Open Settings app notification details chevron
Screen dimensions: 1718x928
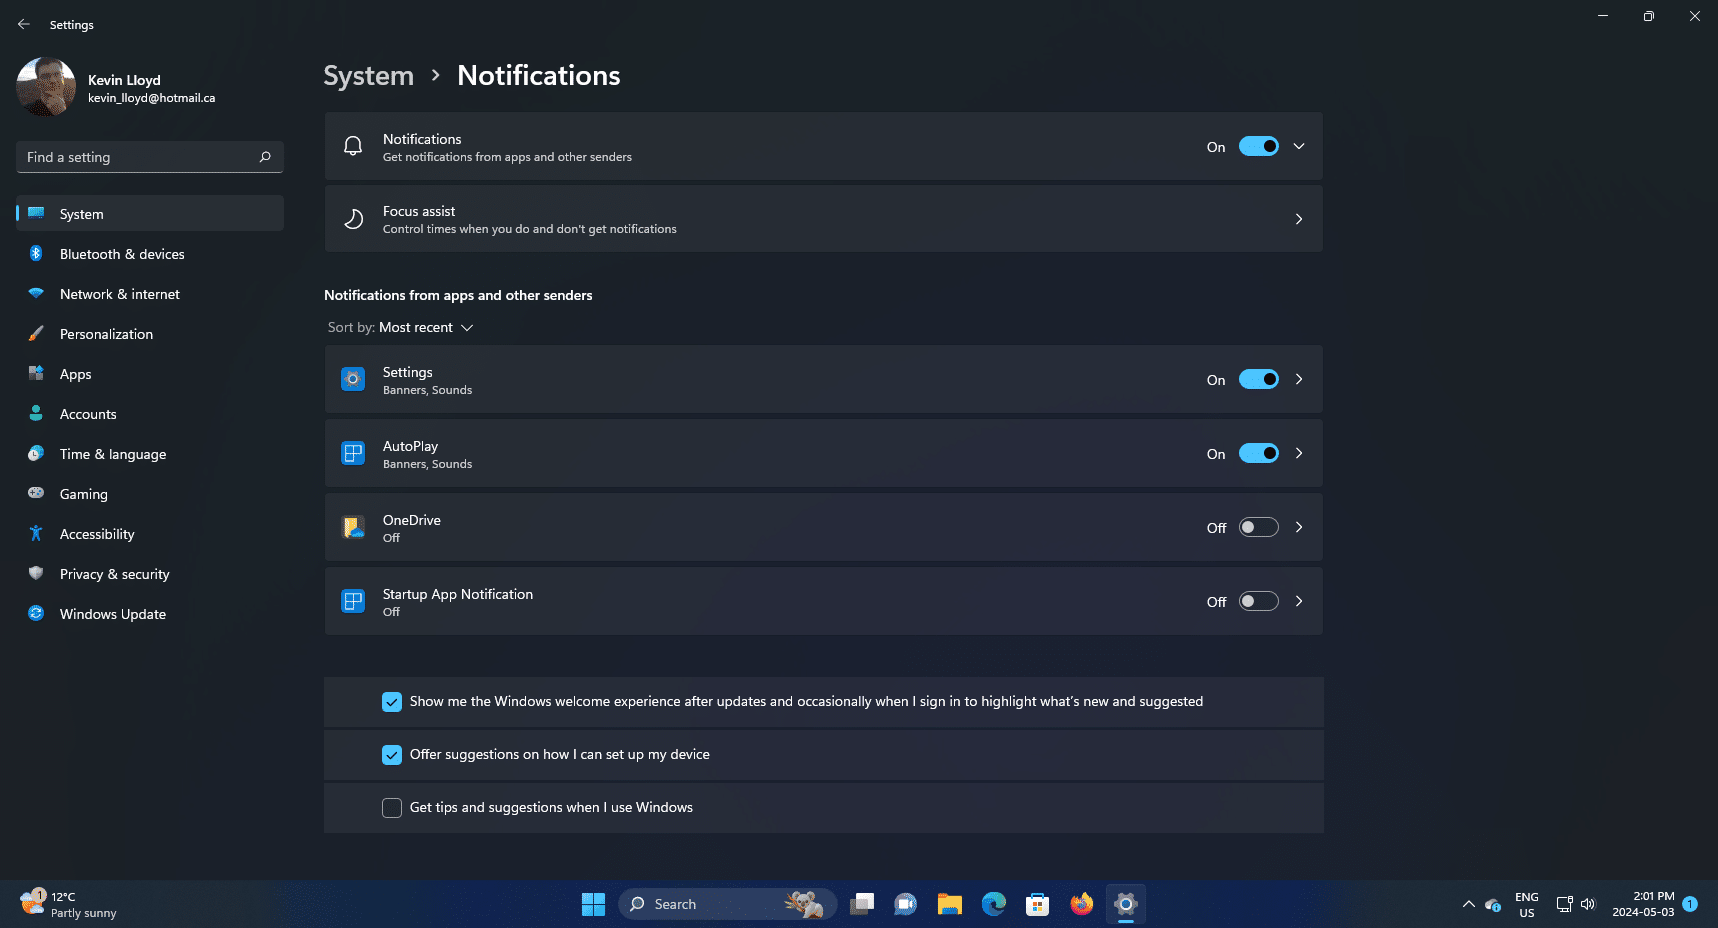[x=1299, y=379]
